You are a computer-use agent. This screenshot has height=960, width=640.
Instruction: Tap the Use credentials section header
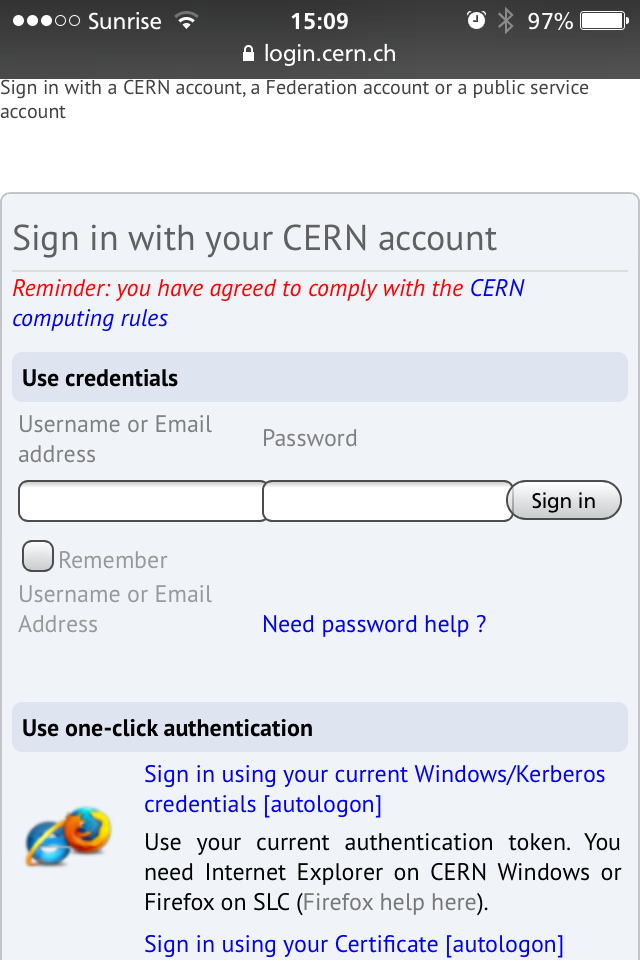320,377
